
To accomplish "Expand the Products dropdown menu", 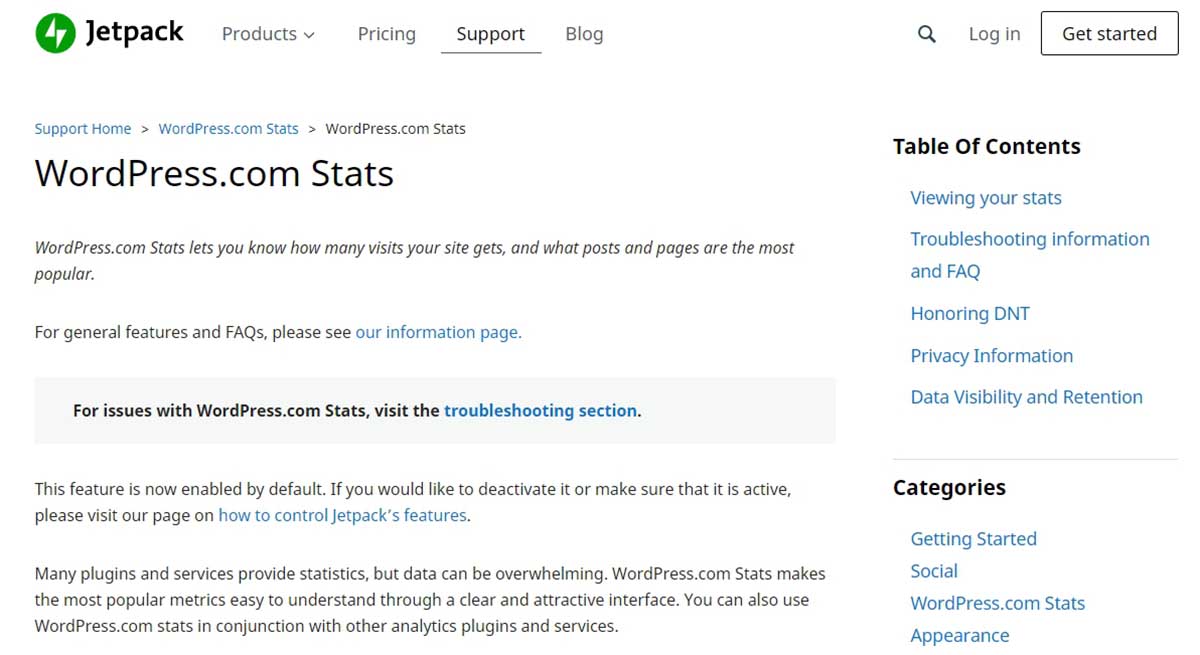I will 268,34.
